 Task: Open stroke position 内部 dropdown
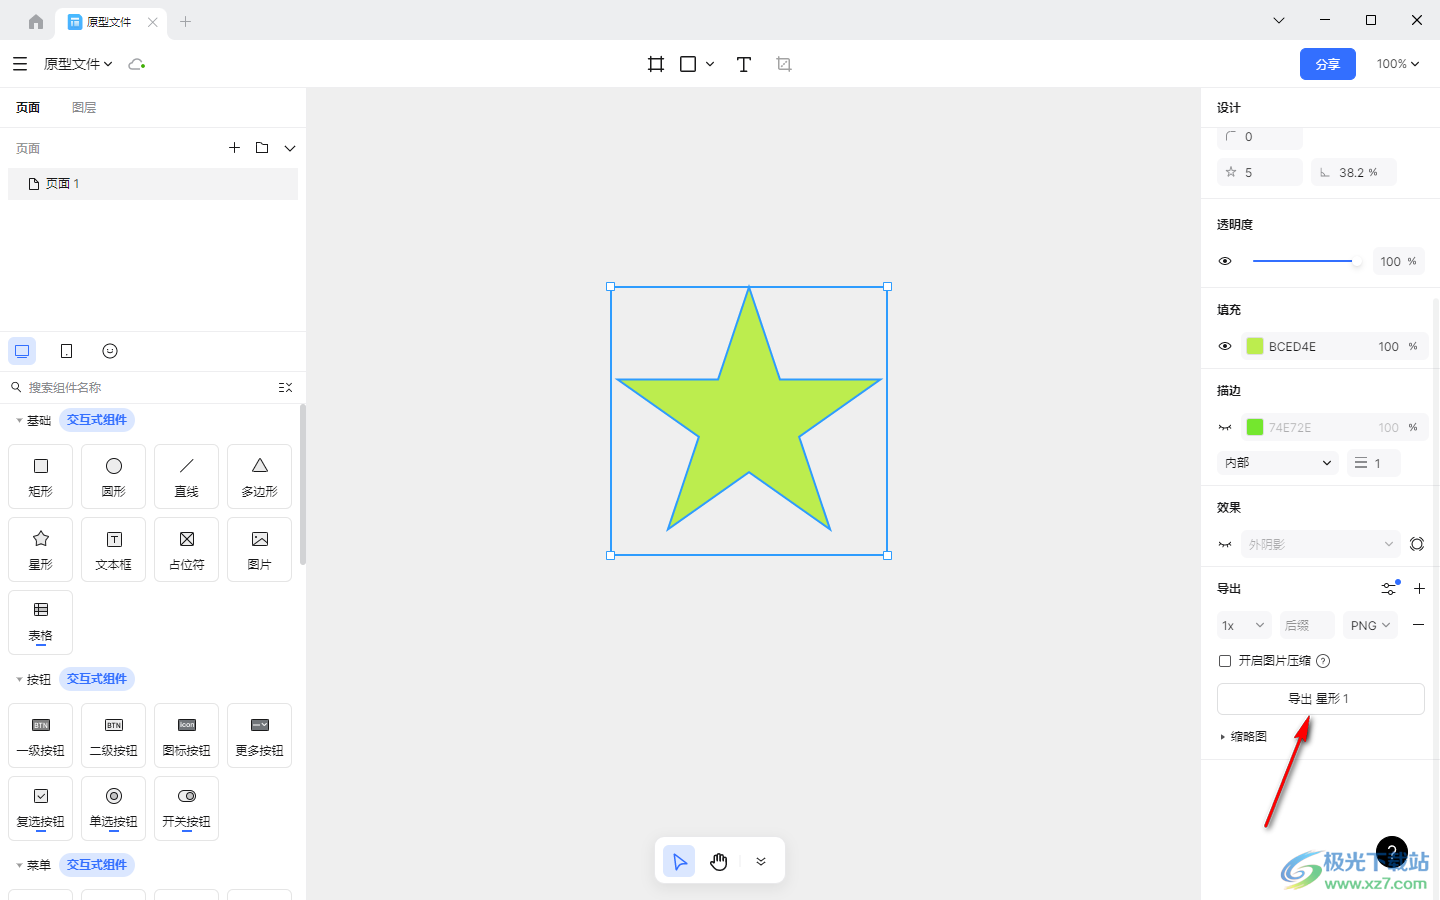click(x=1278, y=463)
